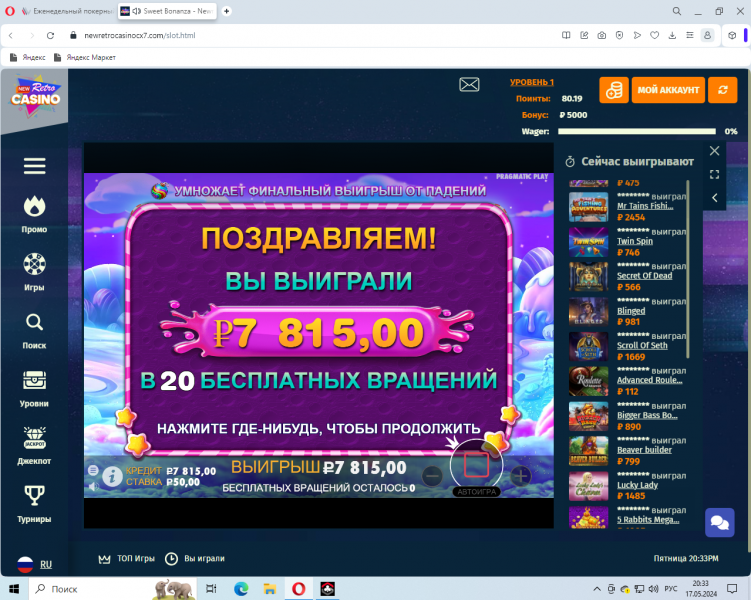Take a snapshot with the camera icon
The image size is (751, 600).
tap(602, 35)
